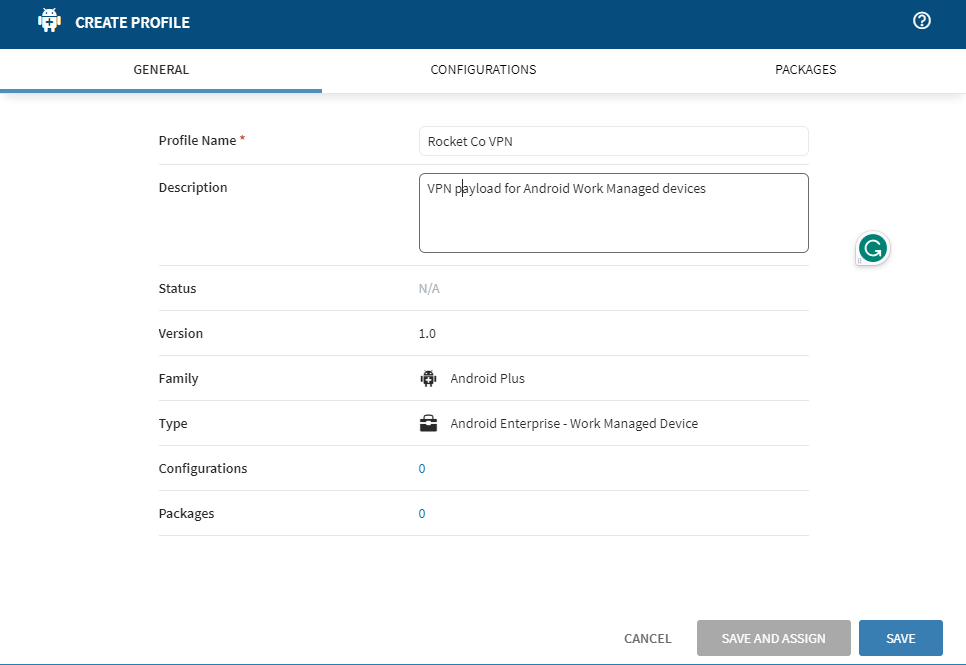
Task: Click the Android profile icon in header
Action: coord(49,21)
